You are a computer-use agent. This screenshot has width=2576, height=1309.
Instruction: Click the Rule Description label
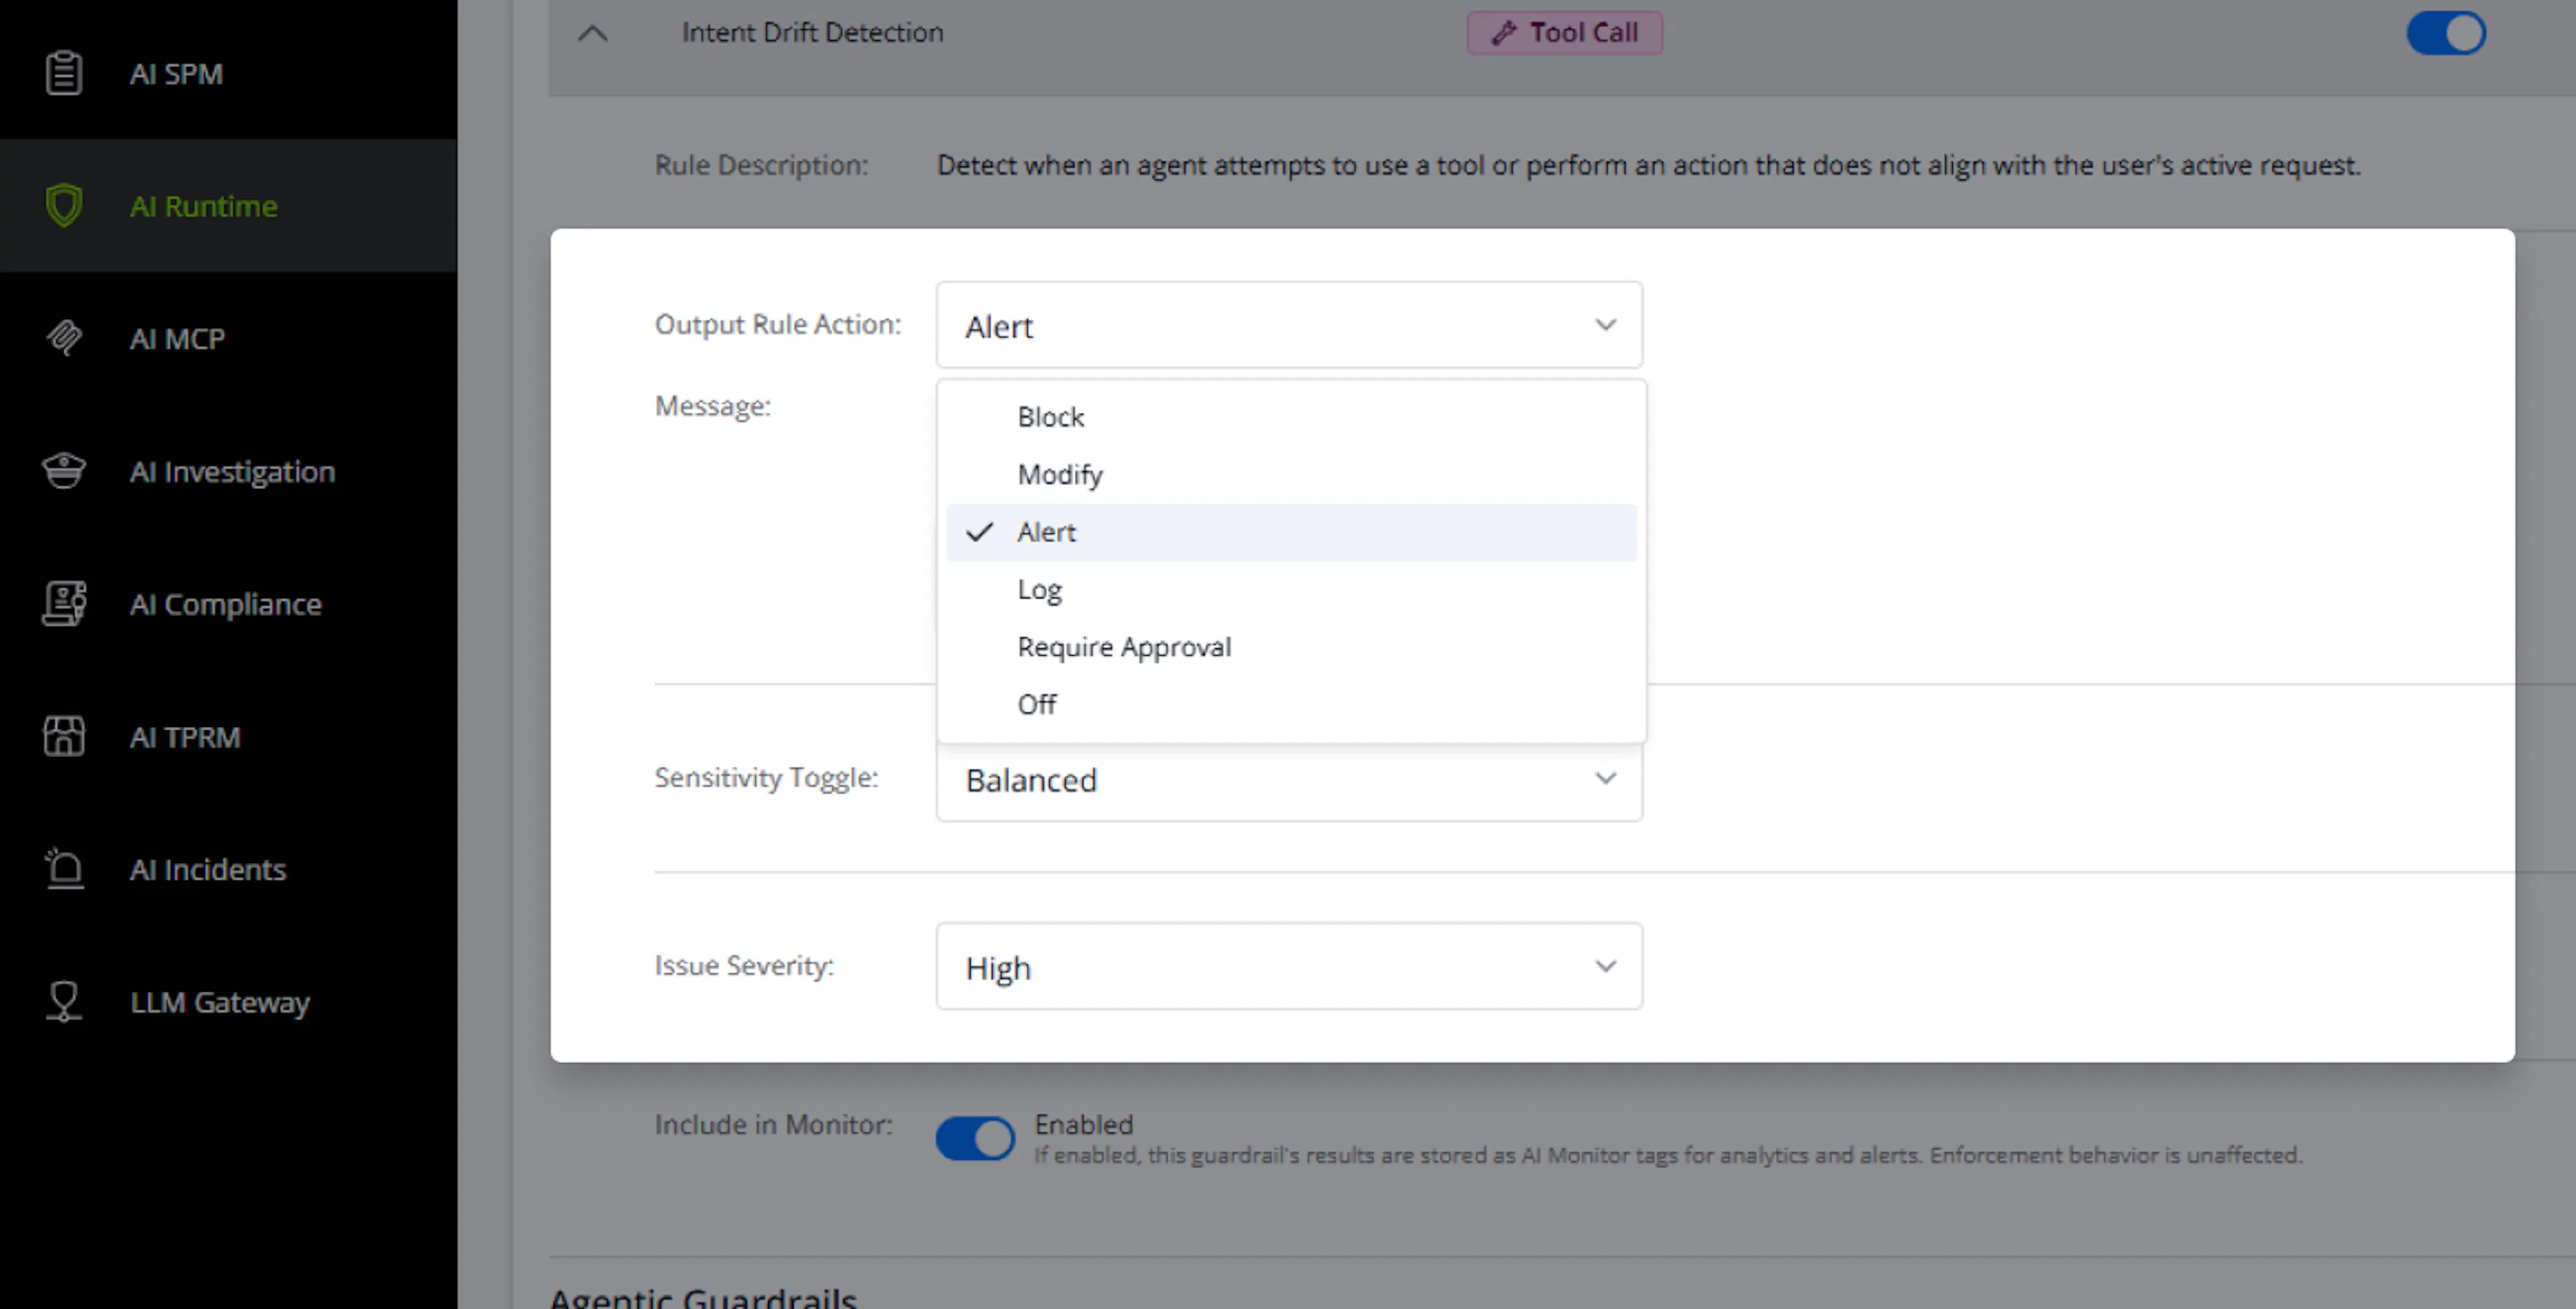tap(761, 165)
